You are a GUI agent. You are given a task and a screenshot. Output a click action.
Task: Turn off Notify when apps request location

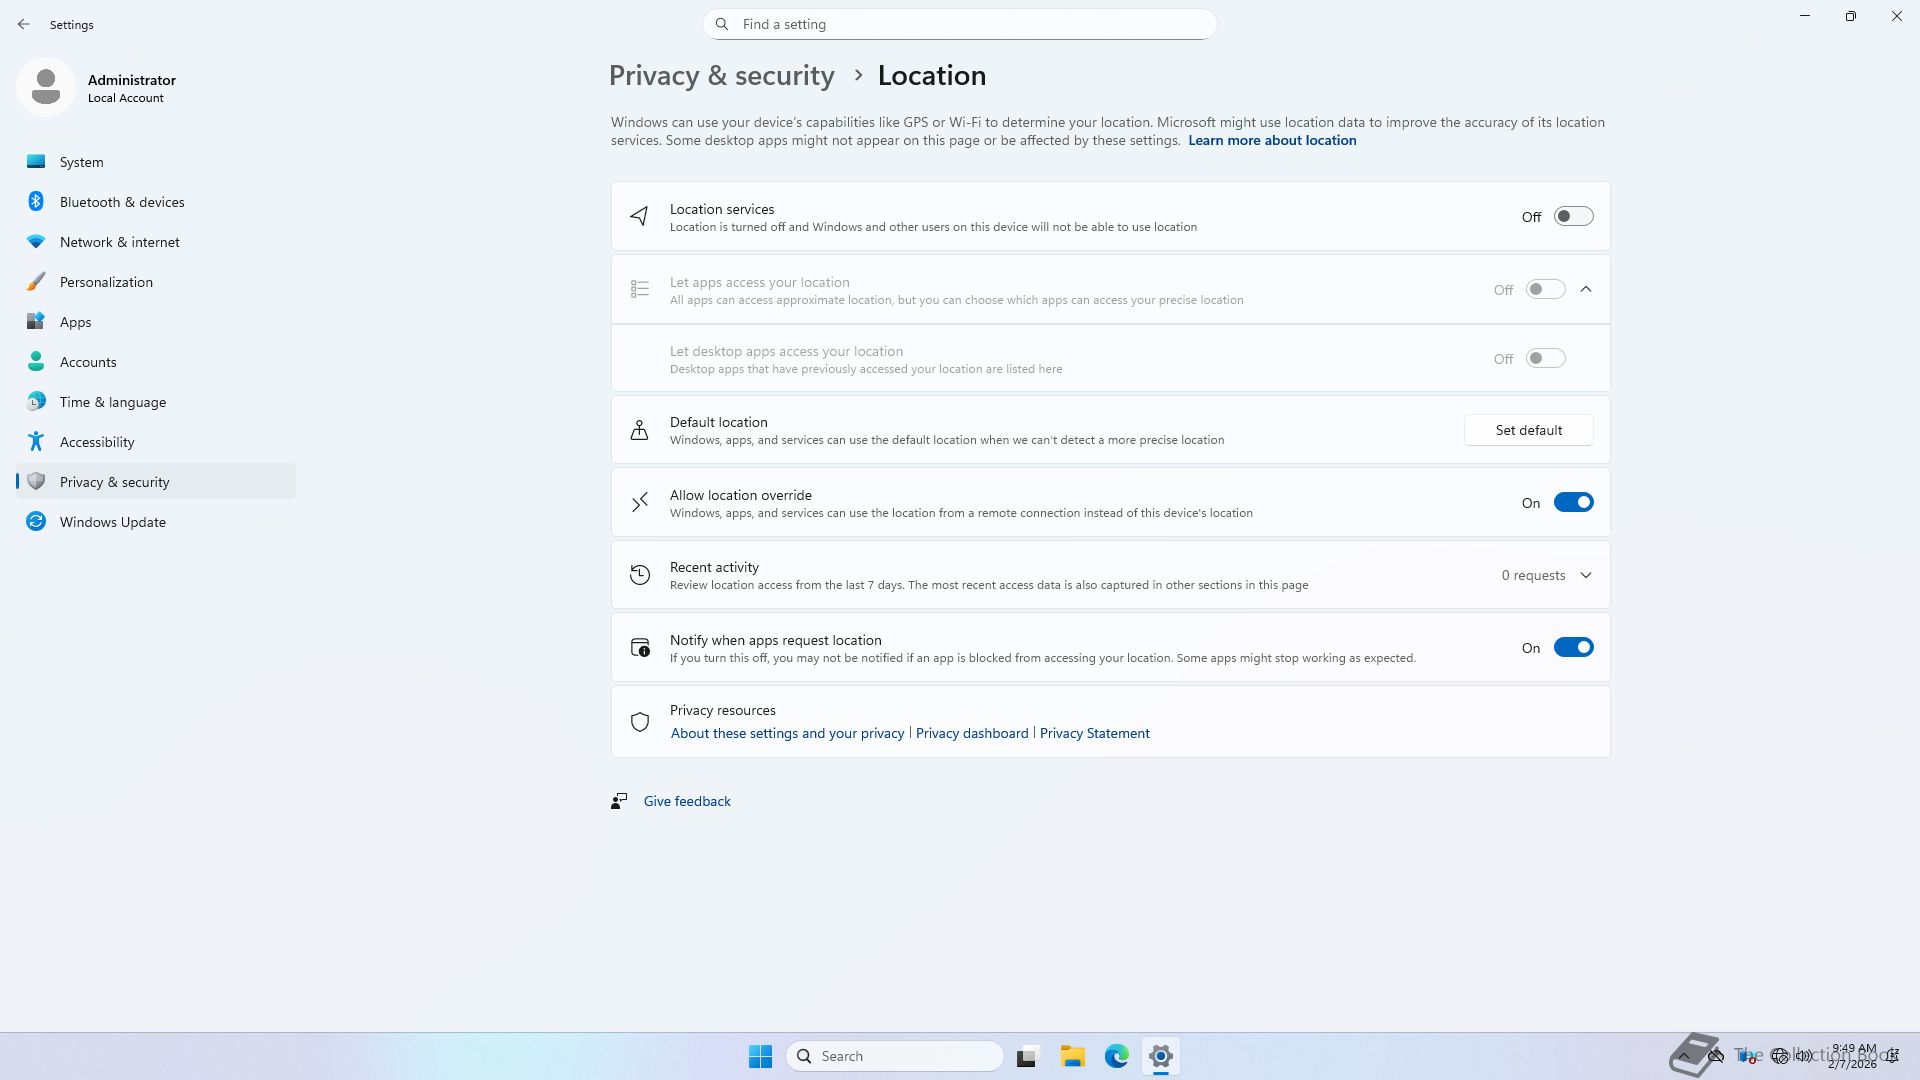(x=1573, y=648)
